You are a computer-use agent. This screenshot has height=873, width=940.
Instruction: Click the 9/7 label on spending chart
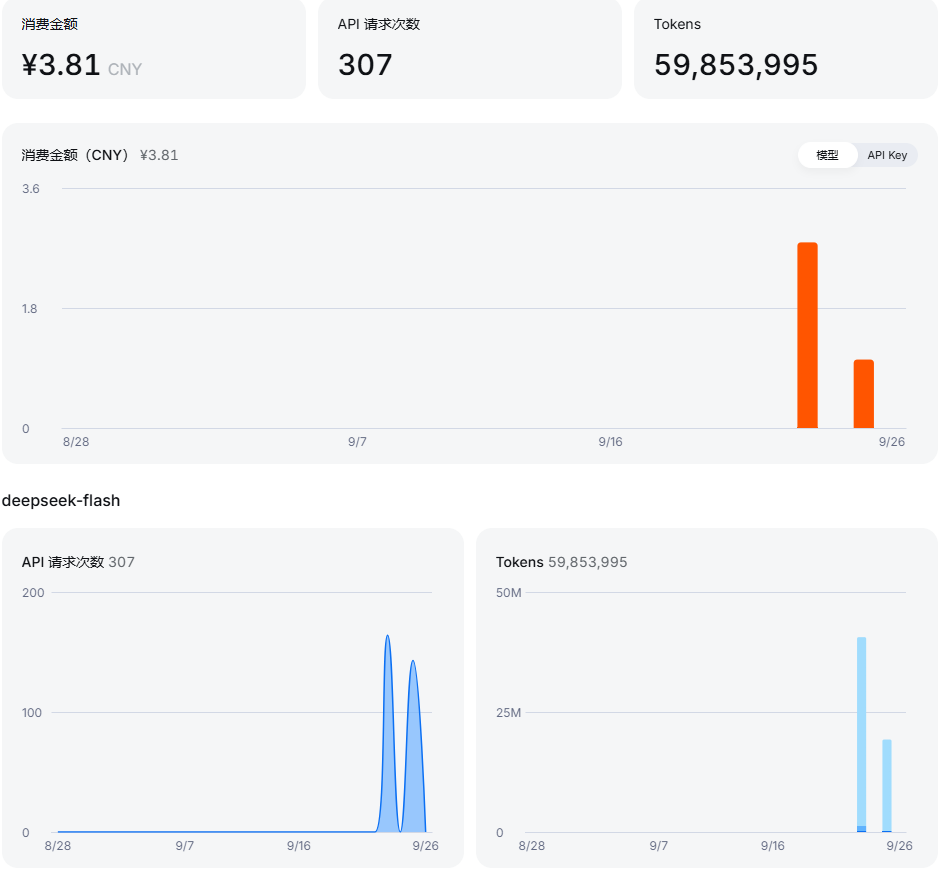(x=357, y=442)
